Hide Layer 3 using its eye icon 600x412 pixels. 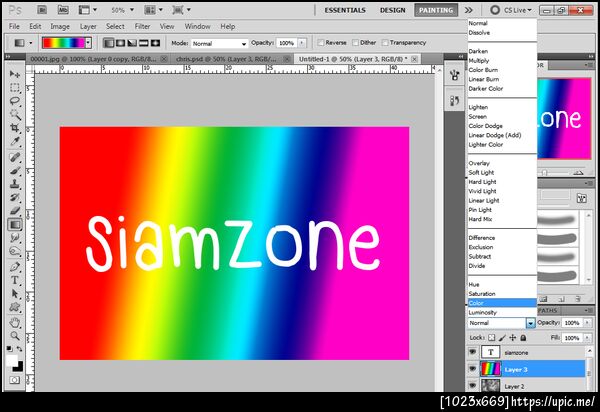473,369
